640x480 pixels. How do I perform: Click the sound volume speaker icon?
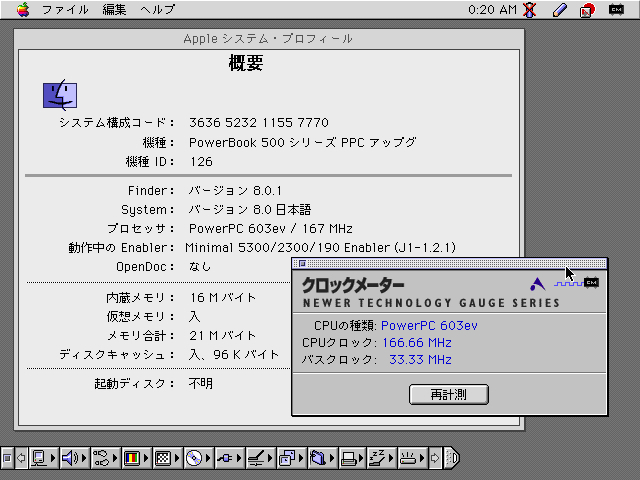click(70, 458)
